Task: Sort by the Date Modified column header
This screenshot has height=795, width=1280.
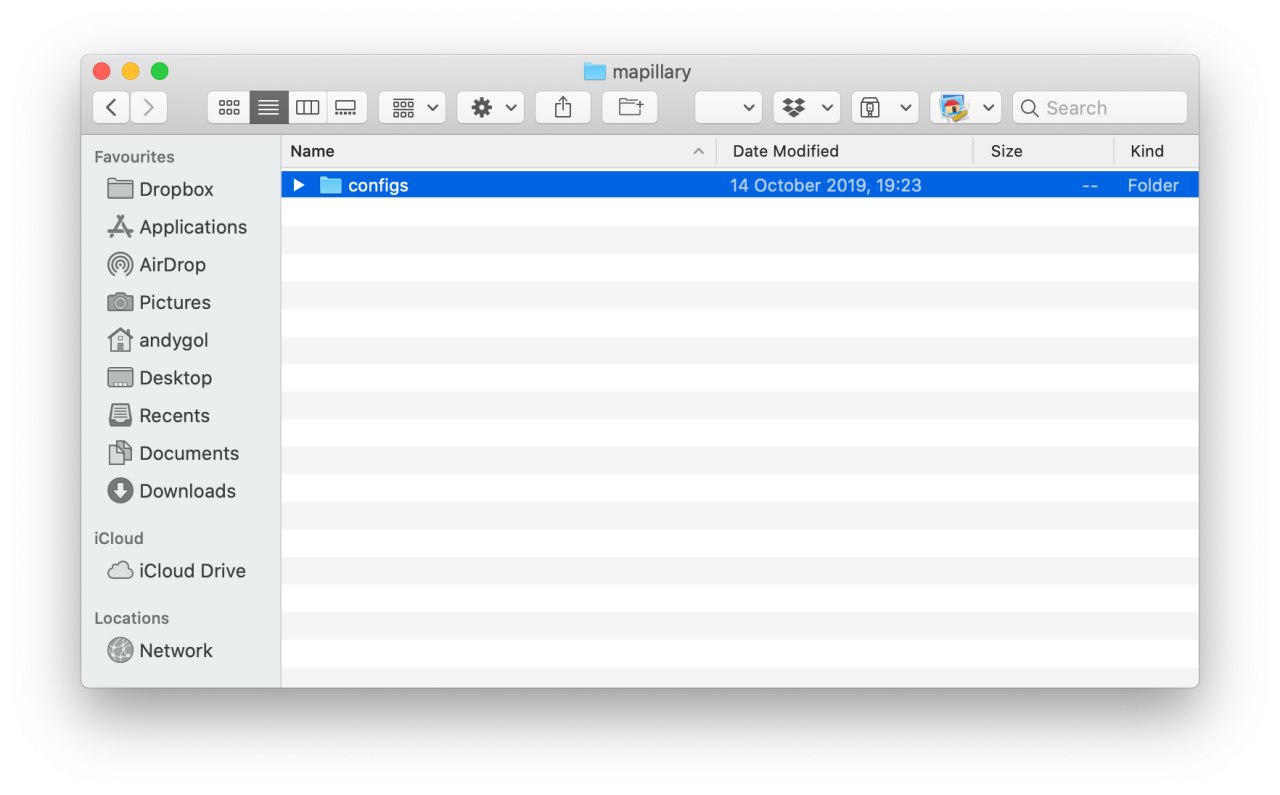Action: coord(845,151)
